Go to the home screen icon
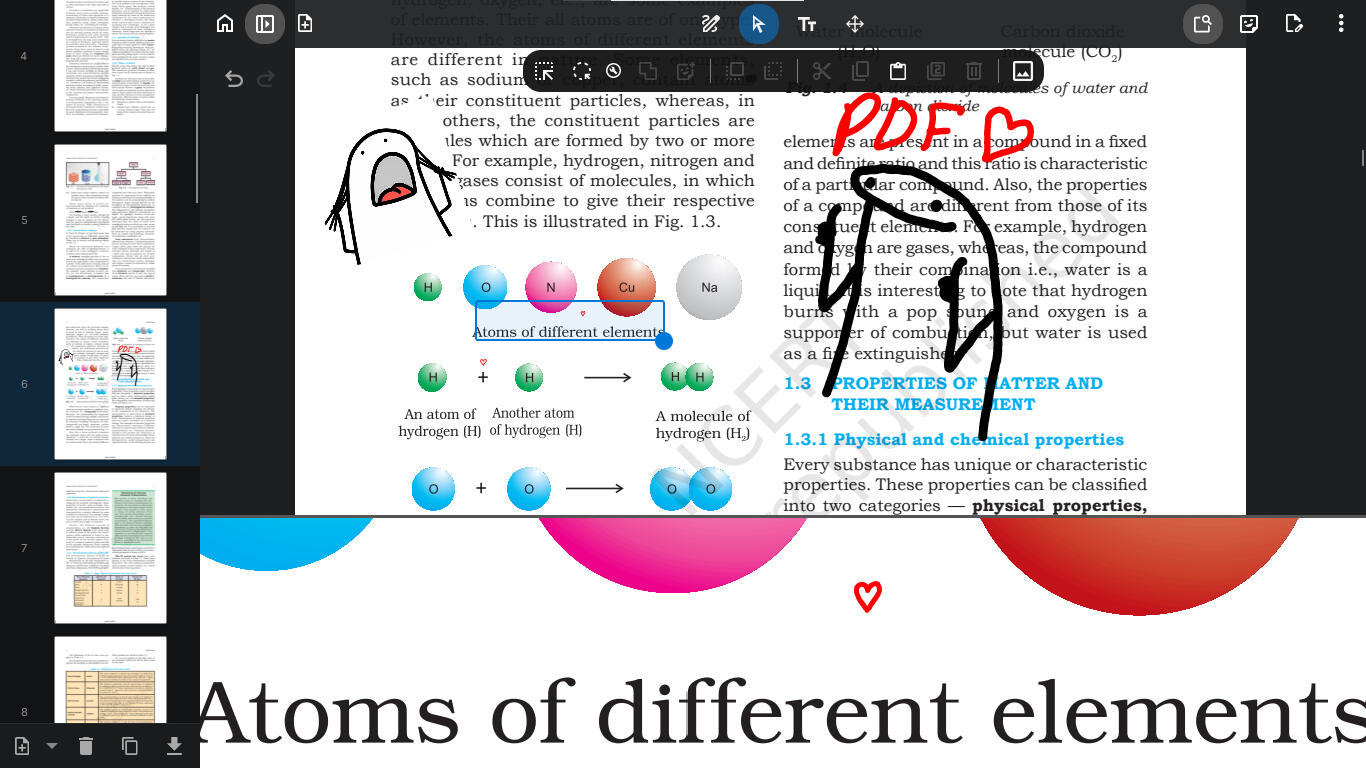This screenshot has height=768, width=1366. 225,24
